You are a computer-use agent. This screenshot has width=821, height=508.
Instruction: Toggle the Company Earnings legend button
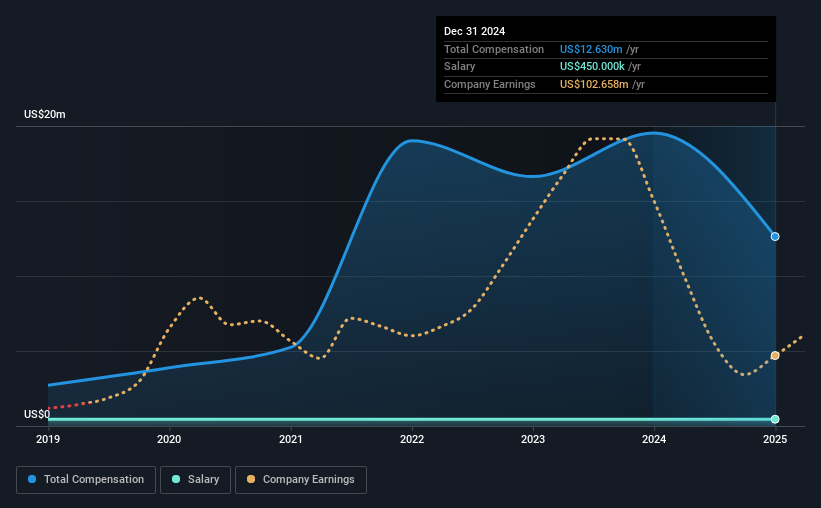point(301,480)
